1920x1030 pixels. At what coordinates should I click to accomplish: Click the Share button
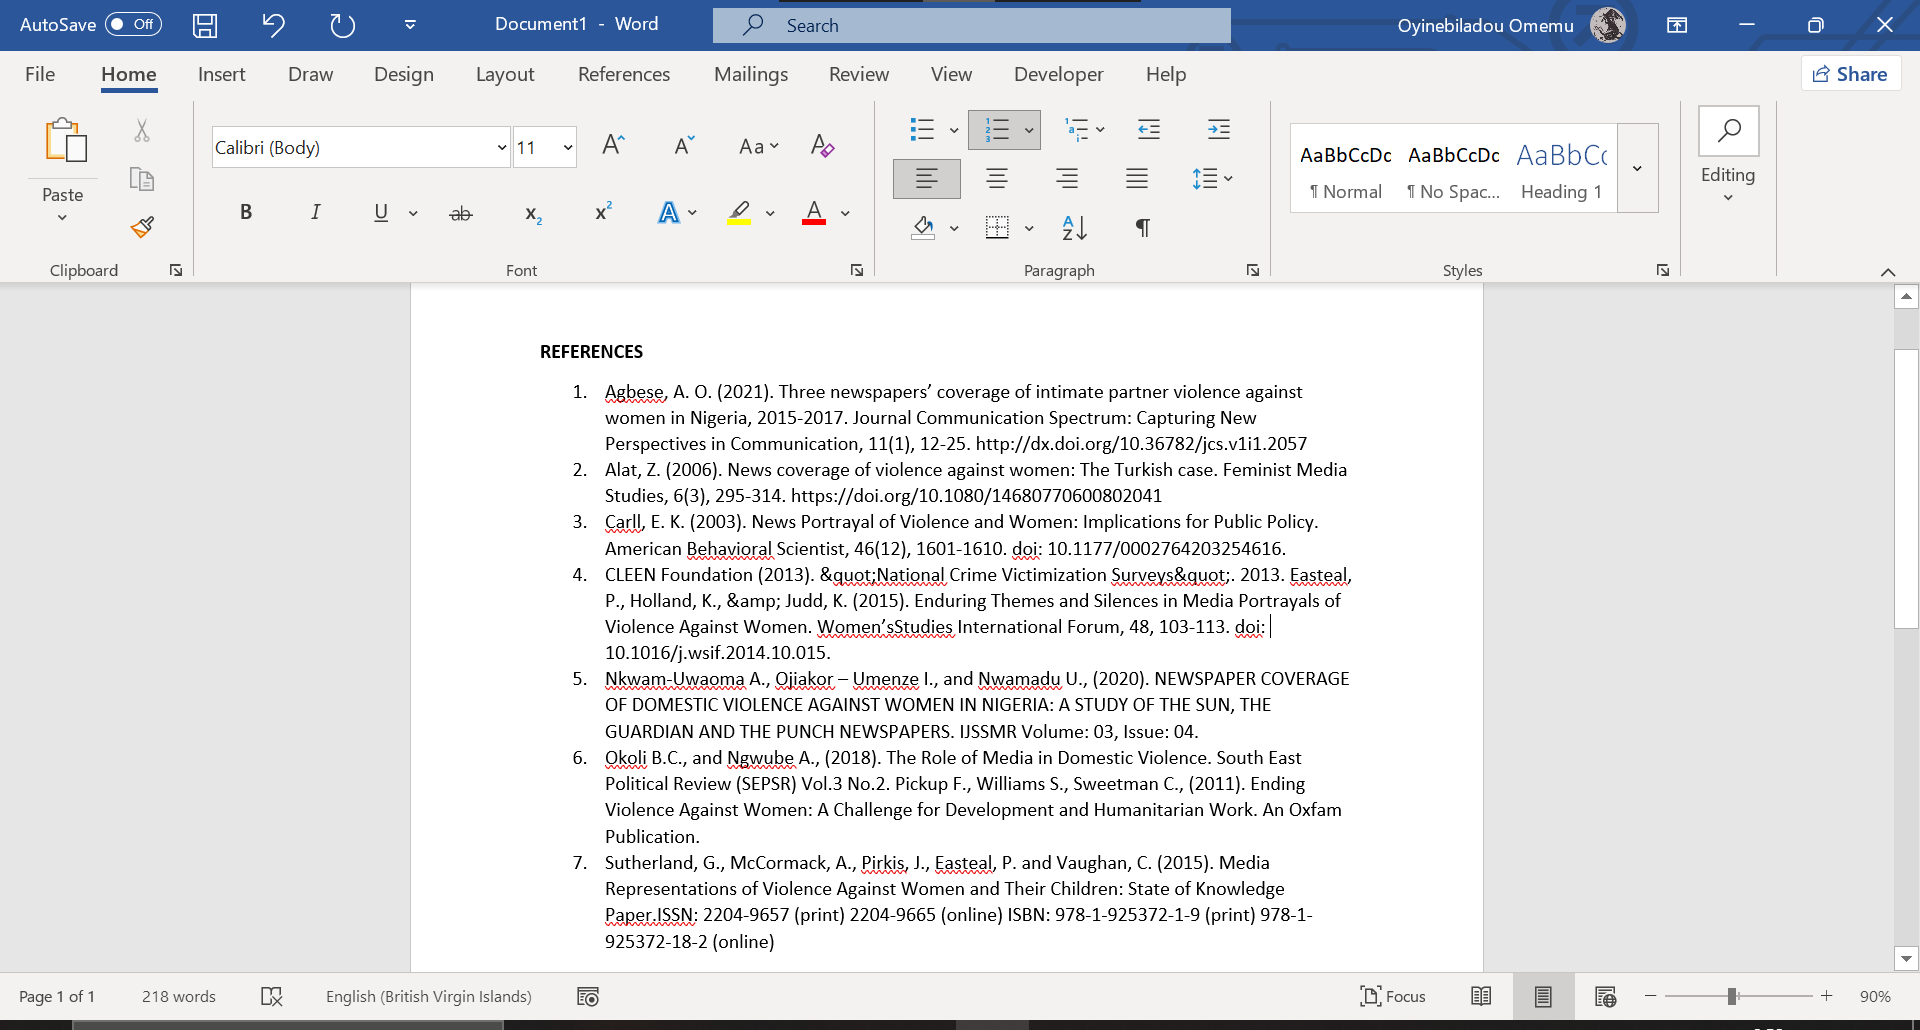tap(1850, 73)
